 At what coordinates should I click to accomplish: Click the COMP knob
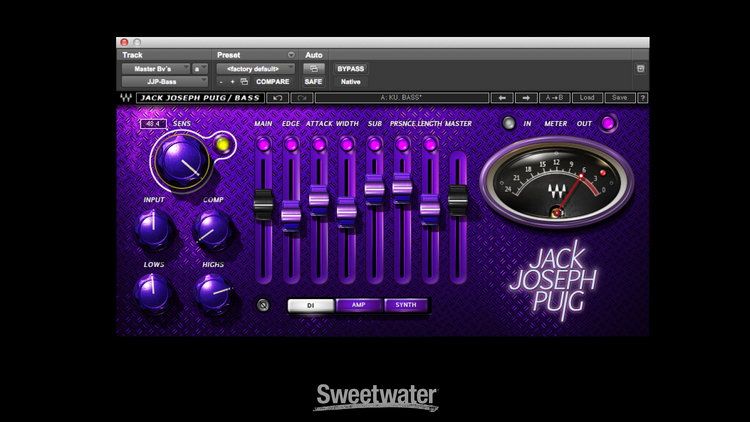[213, 231]
